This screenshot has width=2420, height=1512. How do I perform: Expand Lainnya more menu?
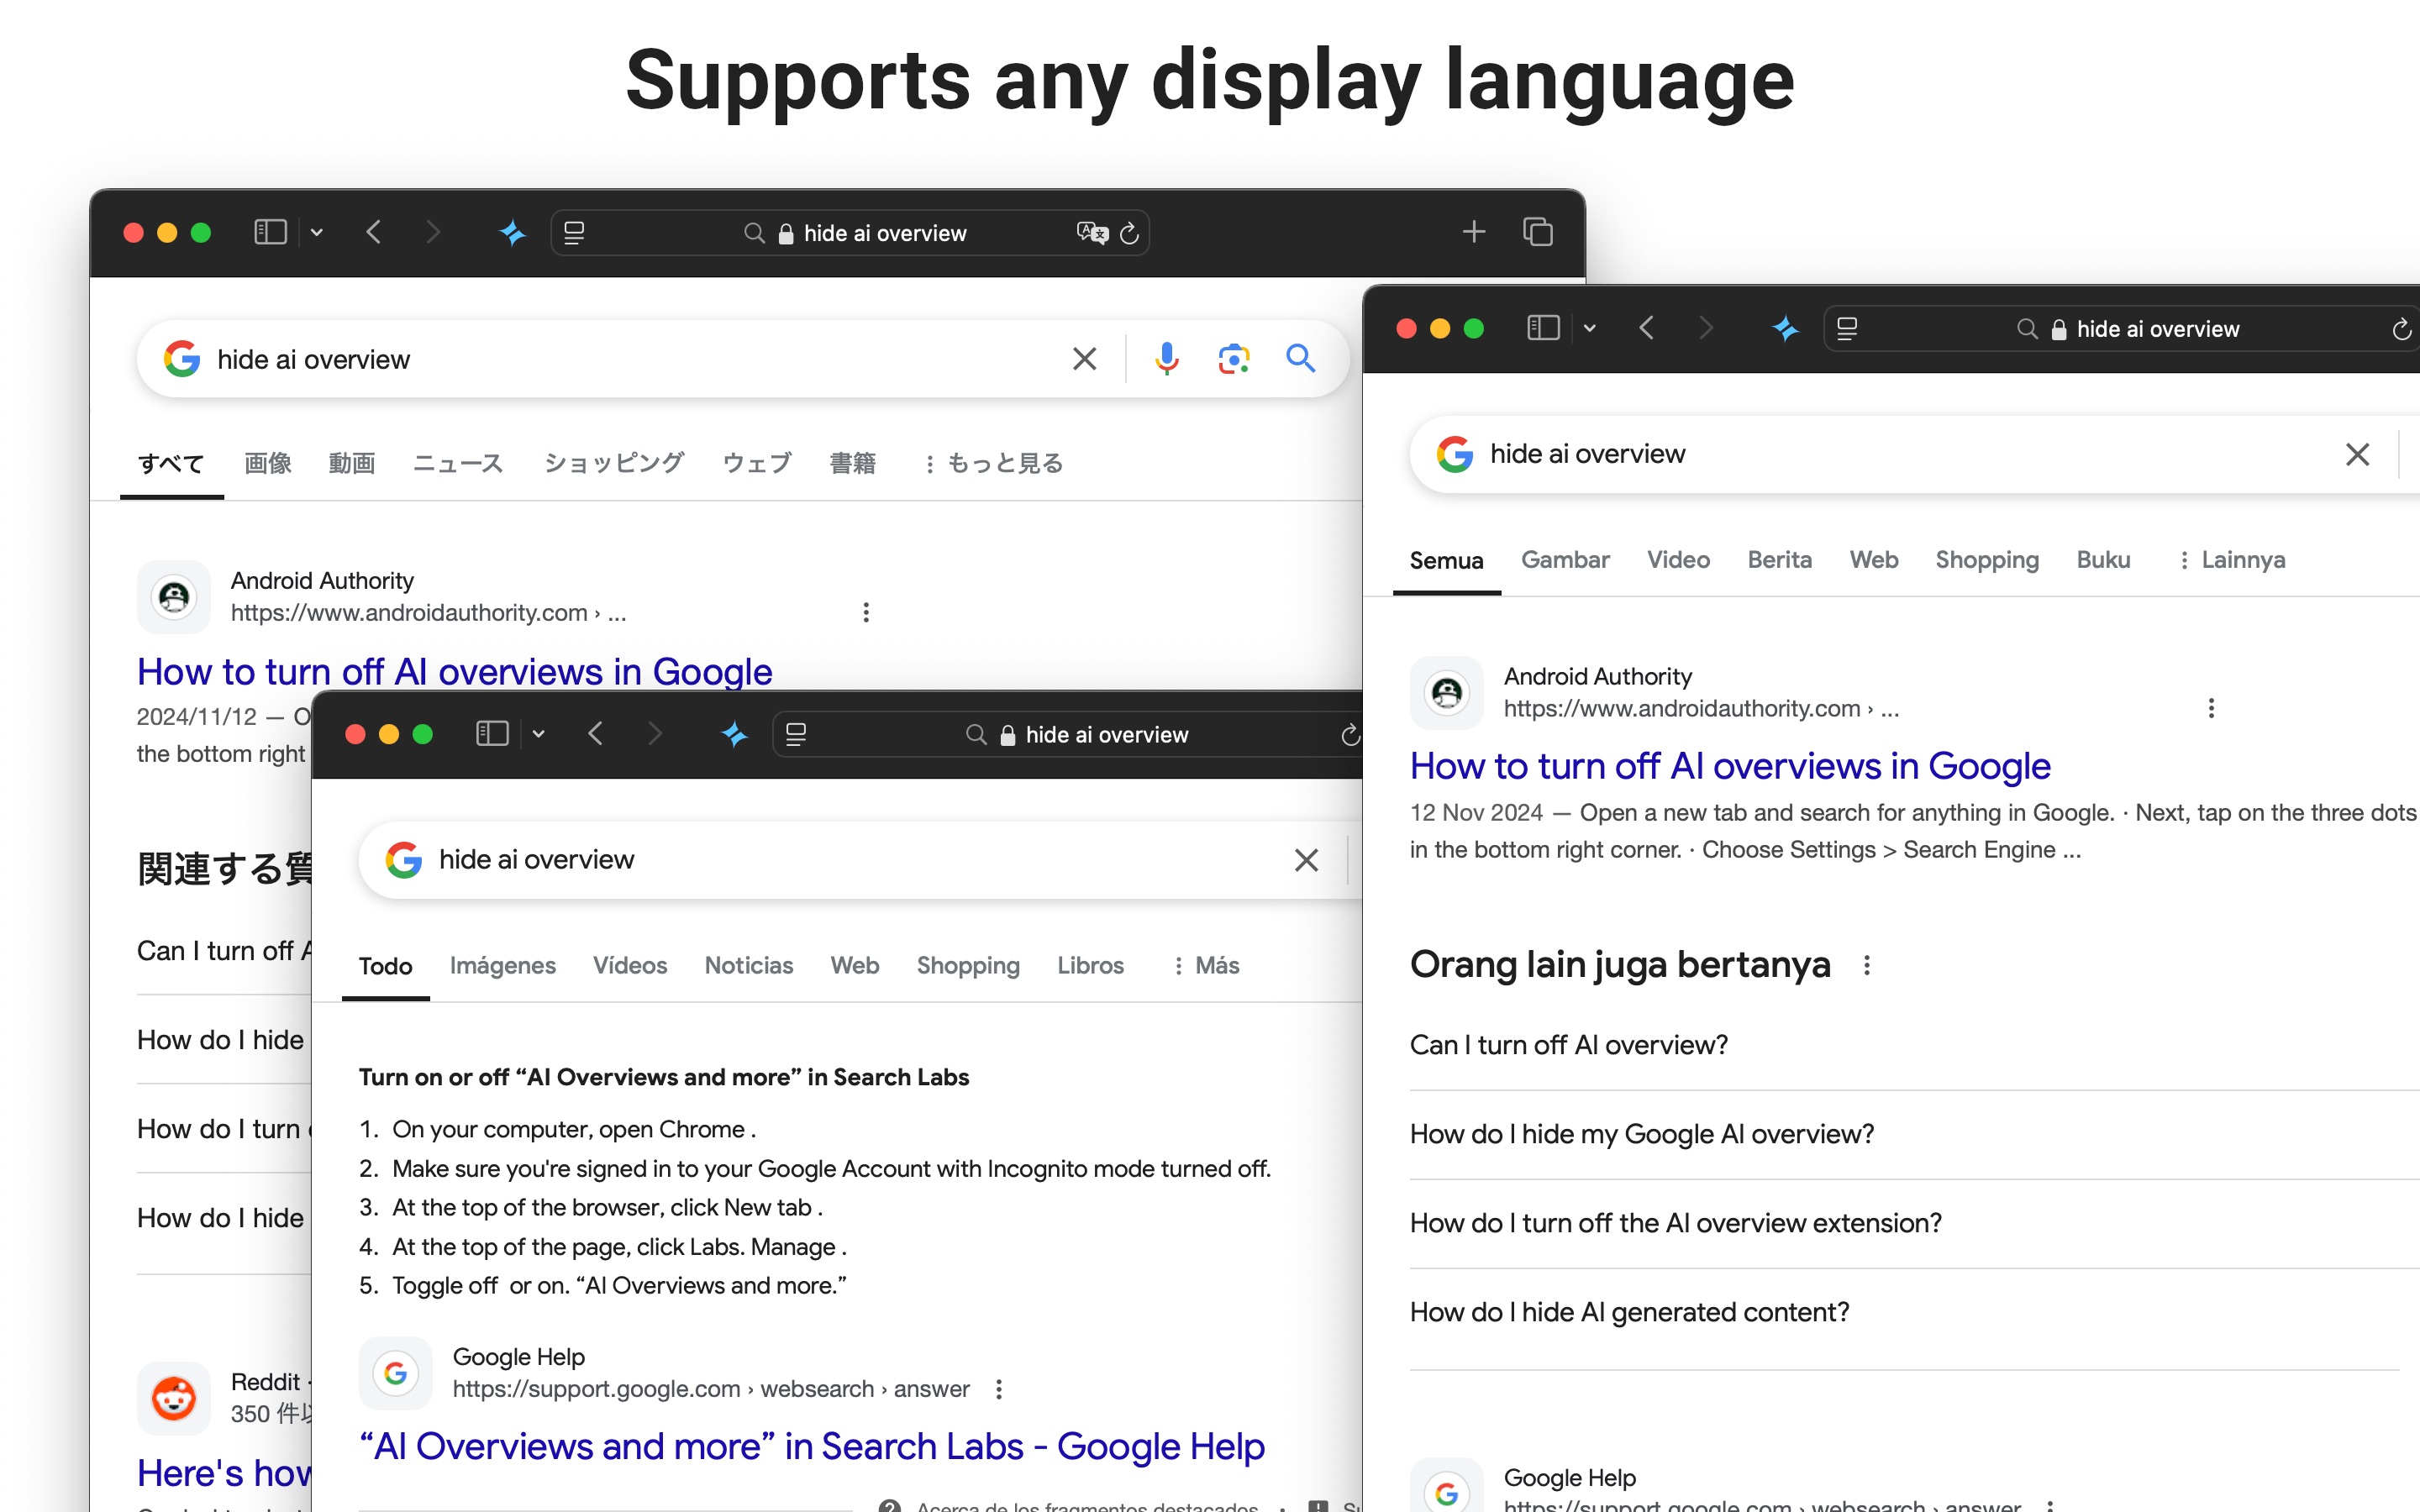point(2231,560)
